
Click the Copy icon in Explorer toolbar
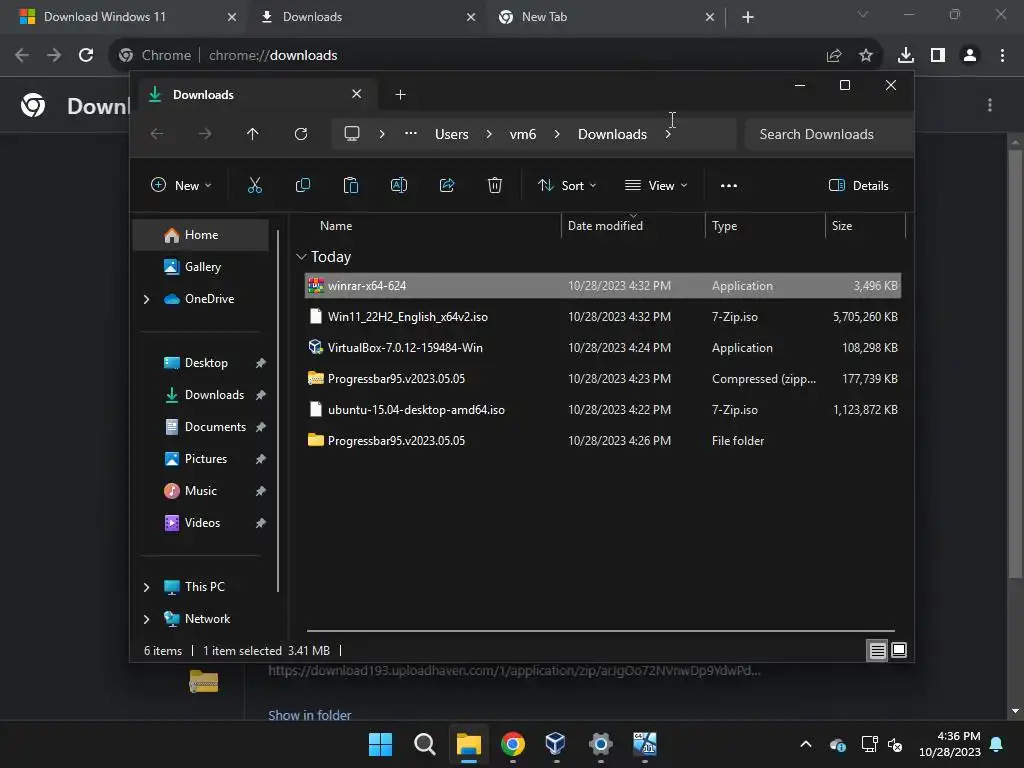302,185
